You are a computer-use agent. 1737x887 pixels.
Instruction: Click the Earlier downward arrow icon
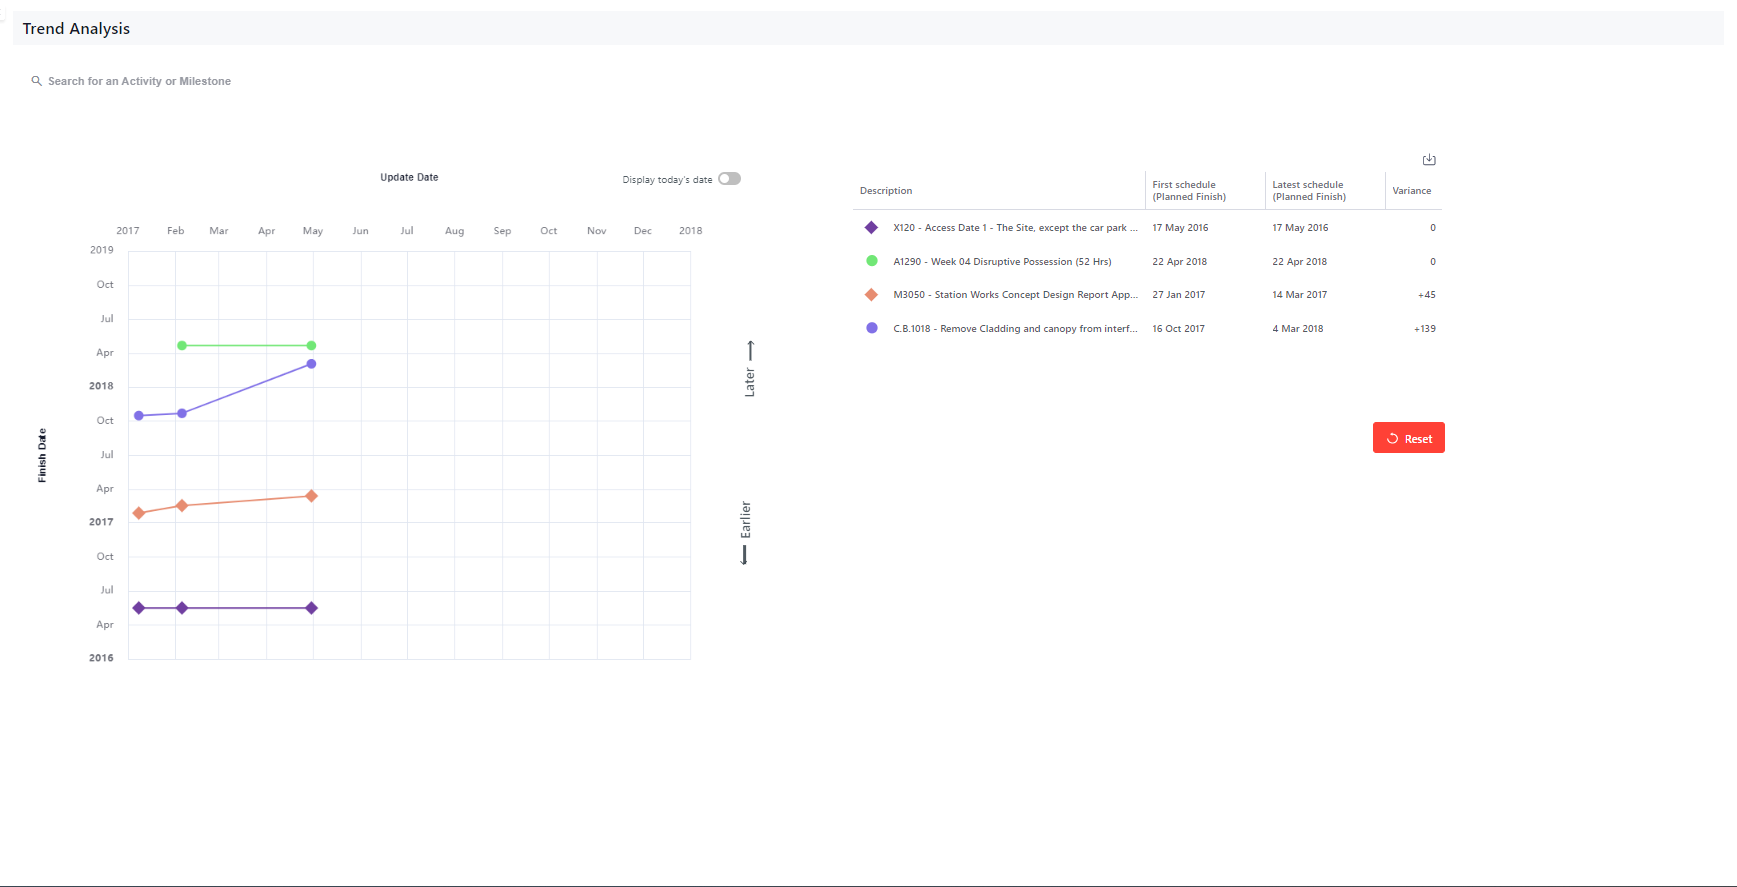point(744,555)
